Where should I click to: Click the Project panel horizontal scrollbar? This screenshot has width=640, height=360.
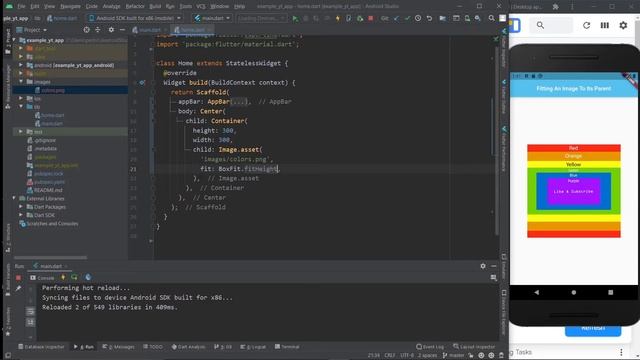click(50, 258)
